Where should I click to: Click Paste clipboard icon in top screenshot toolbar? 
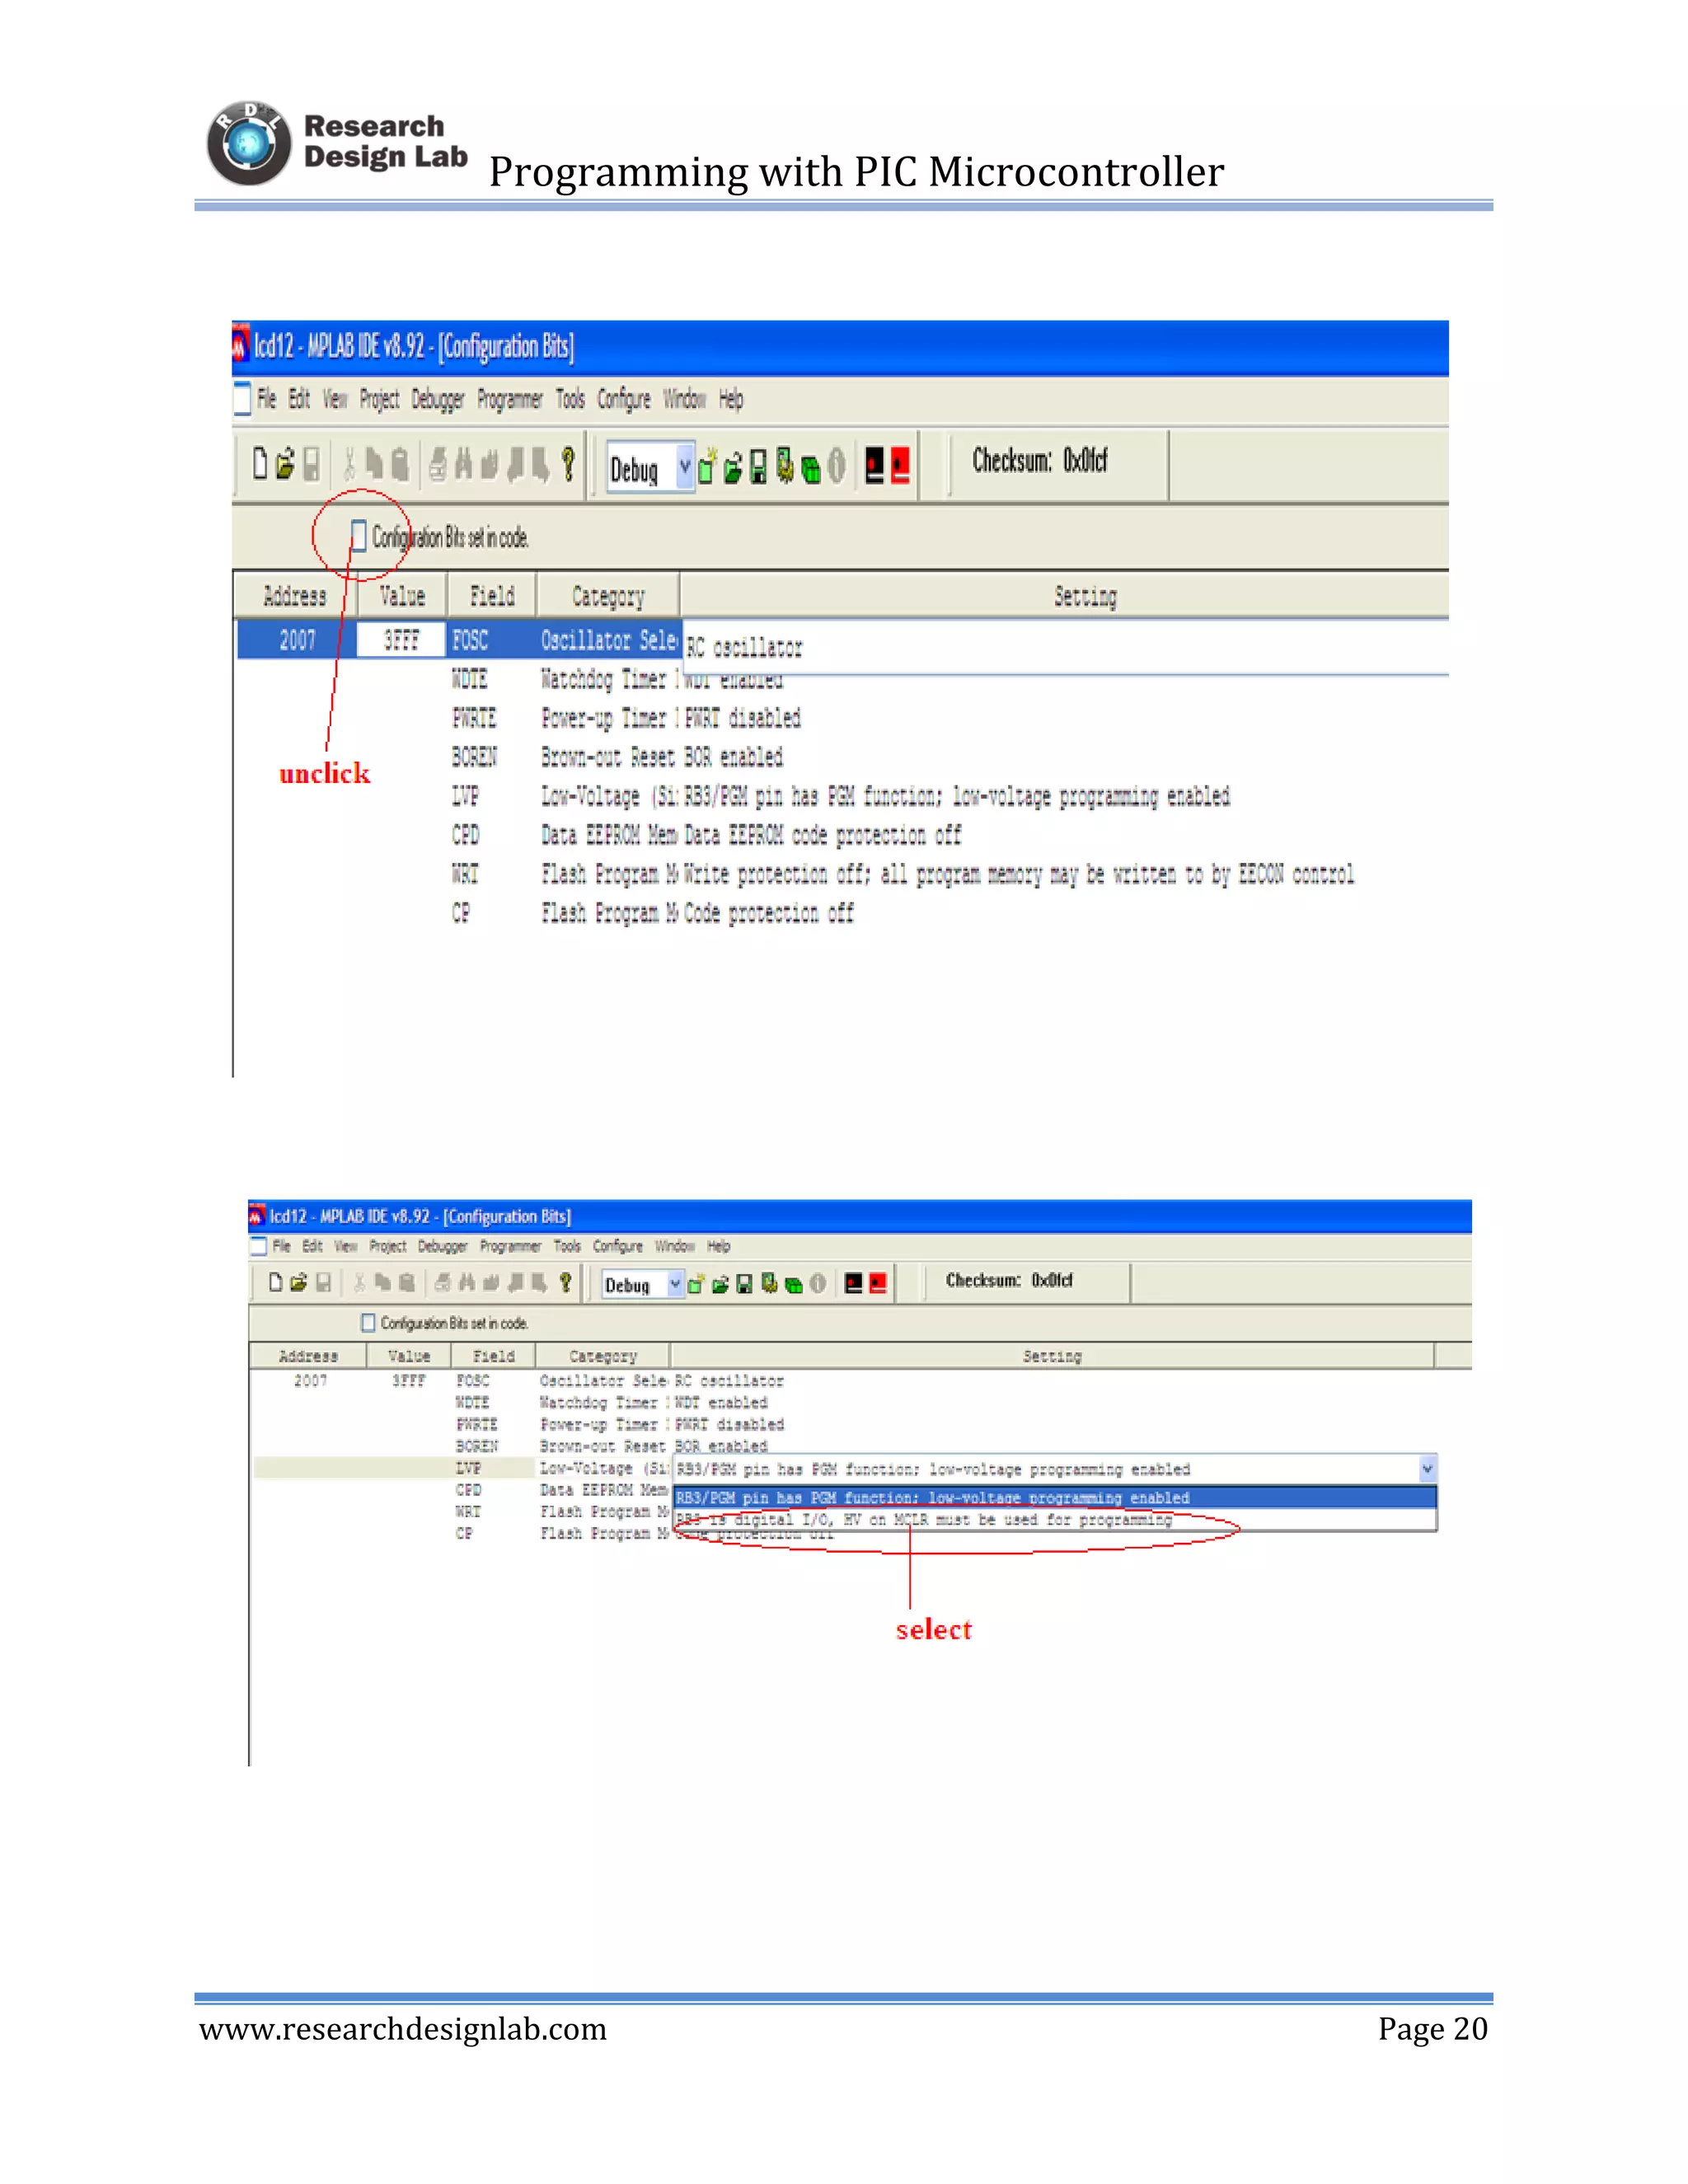(400, 464)
